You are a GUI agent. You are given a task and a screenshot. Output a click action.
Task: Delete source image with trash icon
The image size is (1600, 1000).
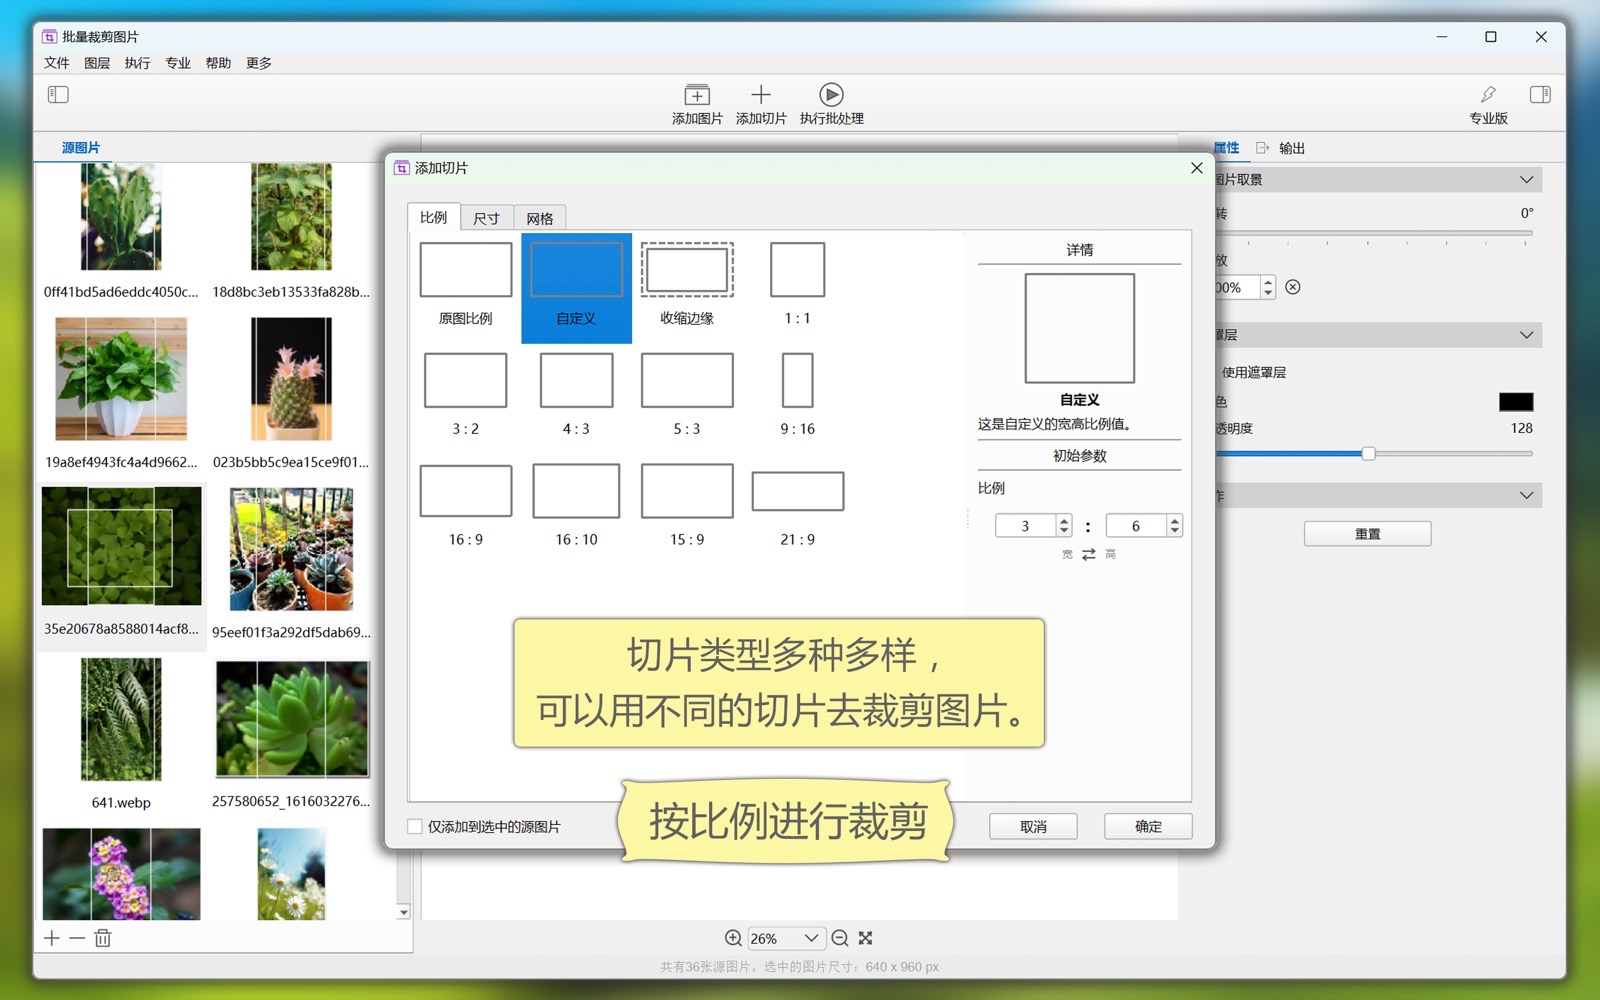click(103, 938)
